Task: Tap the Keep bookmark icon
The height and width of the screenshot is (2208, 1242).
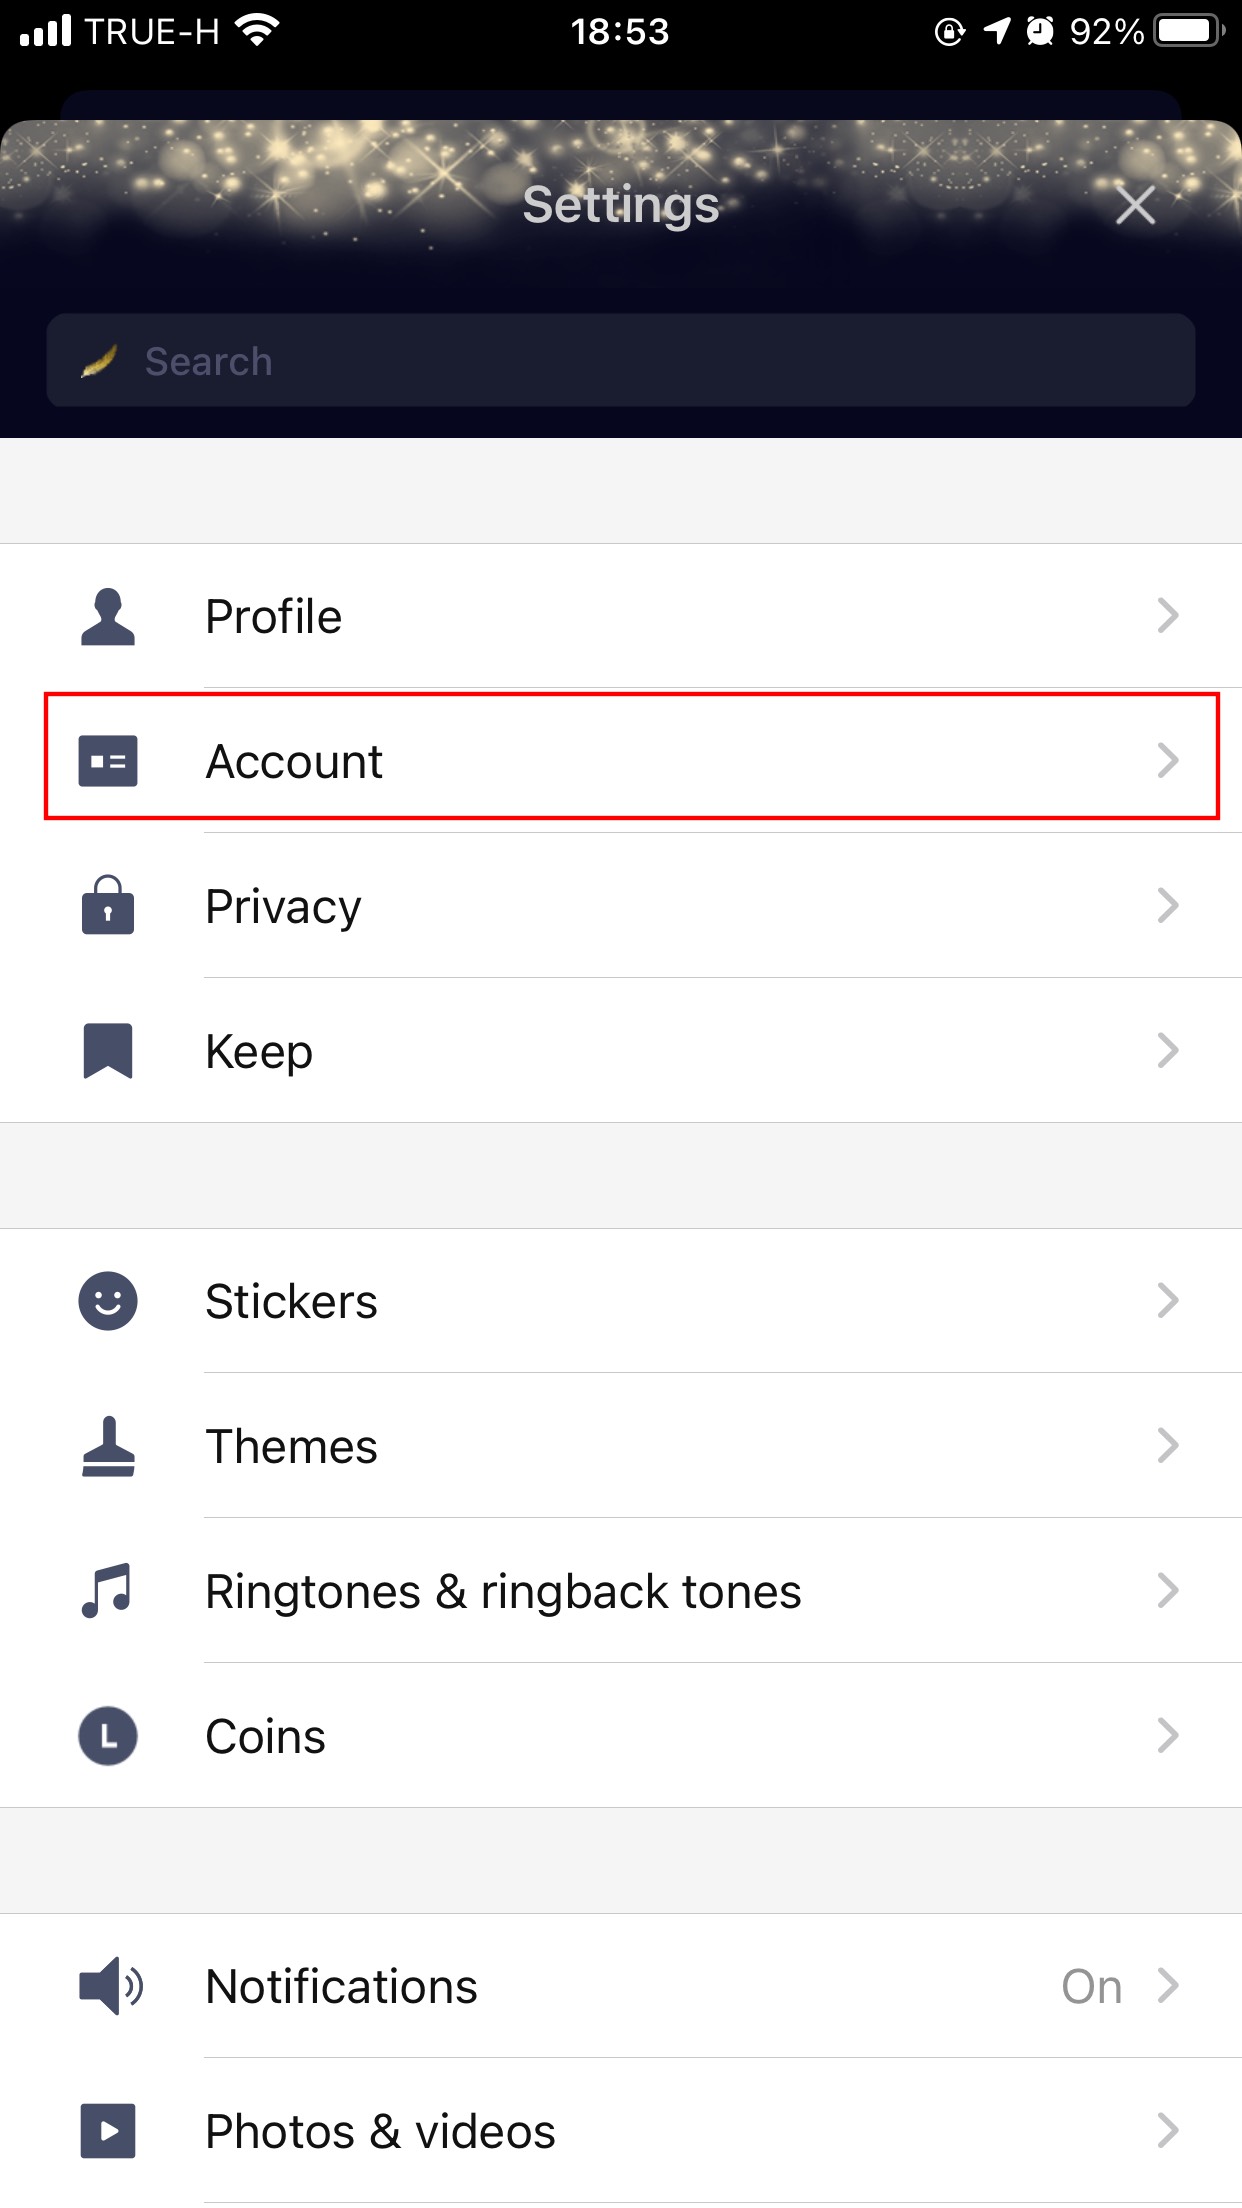Action: coord(108,1050)
